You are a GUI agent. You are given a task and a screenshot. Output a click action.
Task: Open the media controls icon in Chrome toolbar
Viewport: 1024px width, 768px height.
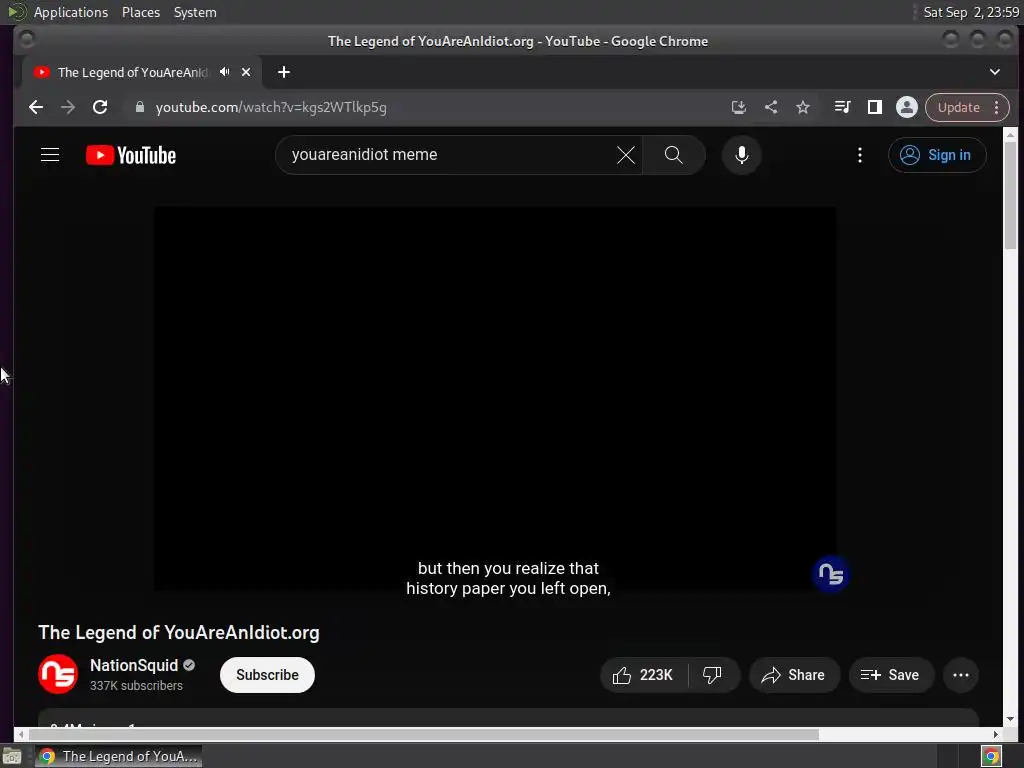click(842, 107)
